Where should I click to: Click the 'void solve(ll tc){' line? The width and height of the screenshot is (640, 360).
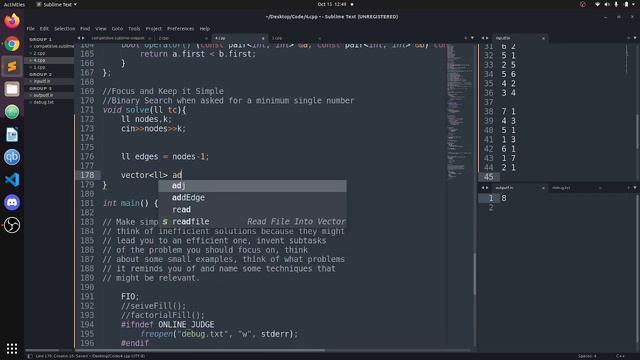[x=144, y=110]
